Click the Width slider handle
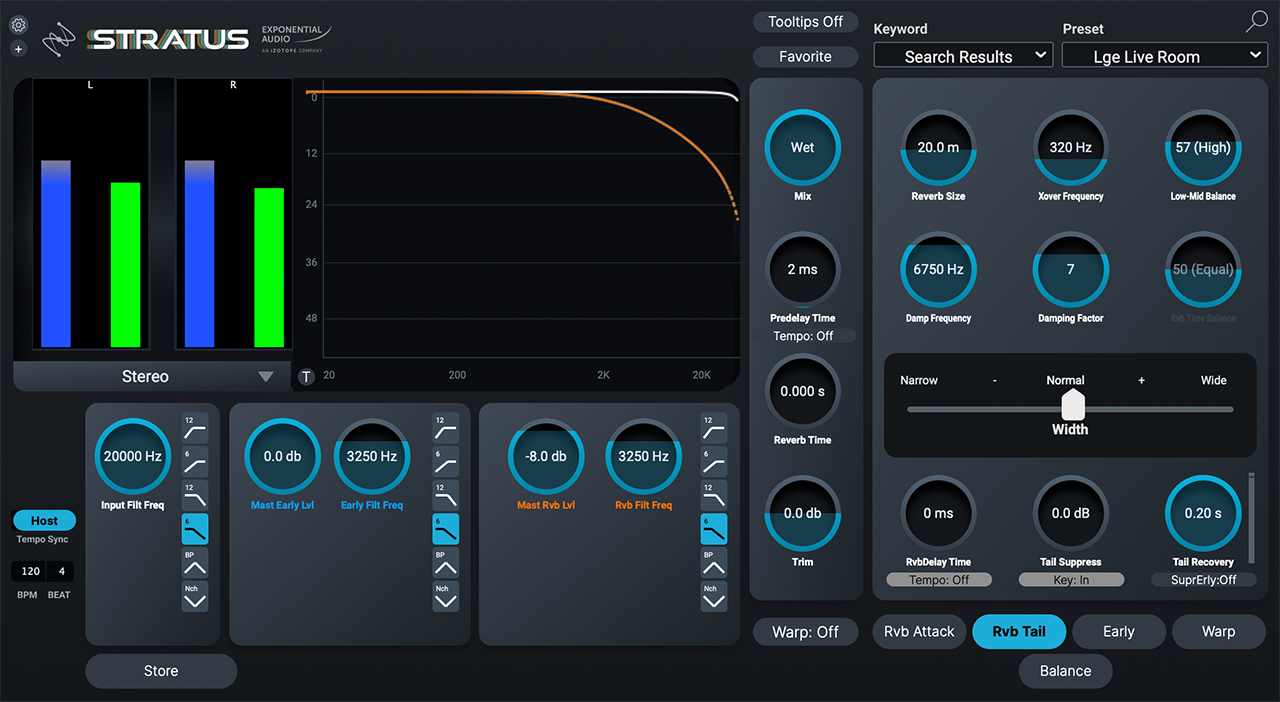Screen dimensions: 1280x702 pyautogui.click(x=1072, y=405)
